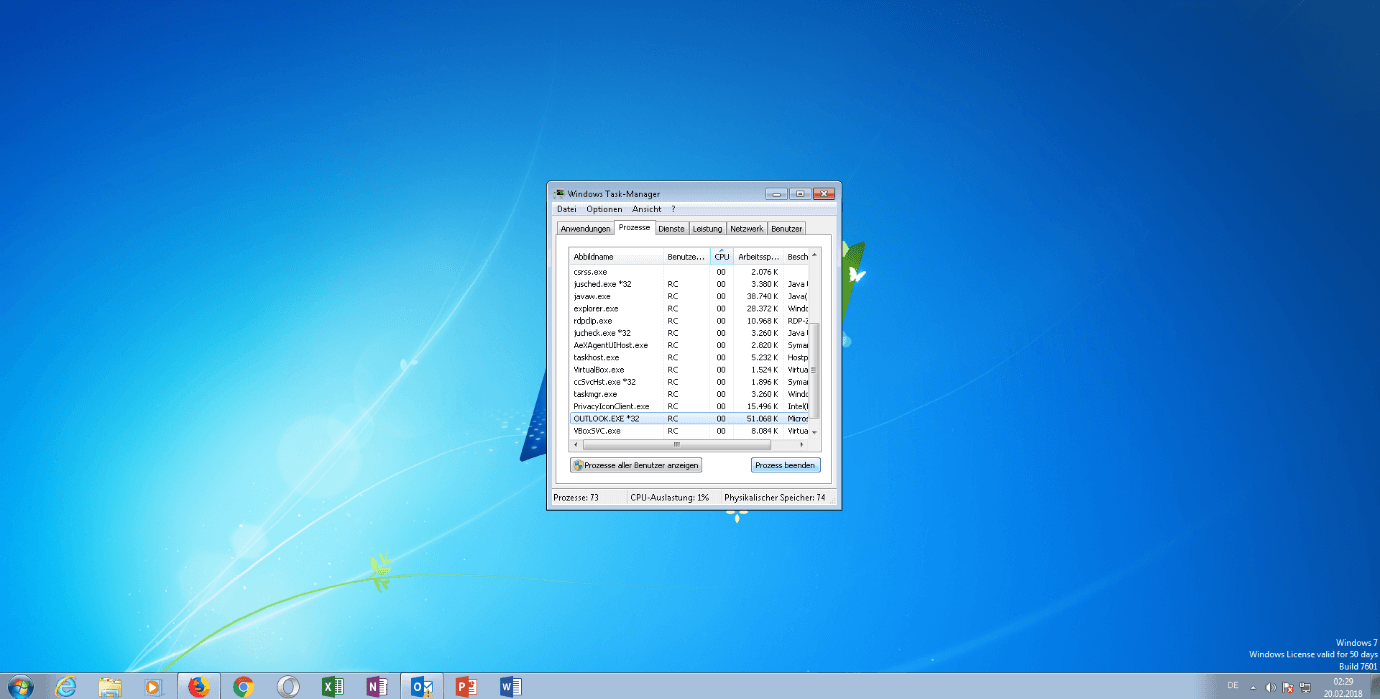This screenshot has height=699, width=1380.
Task: Click the vertical scrollbar down arrow
Action: tap(814, 431)
